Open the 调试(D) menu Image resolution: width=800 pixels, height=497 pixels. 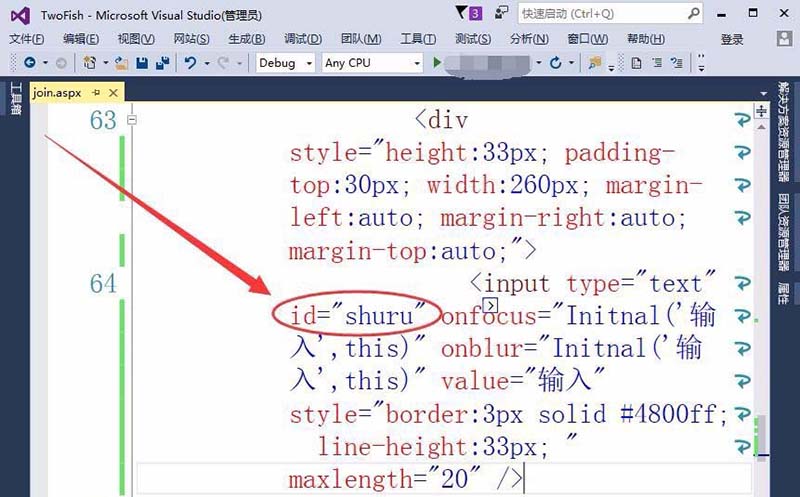303,39
